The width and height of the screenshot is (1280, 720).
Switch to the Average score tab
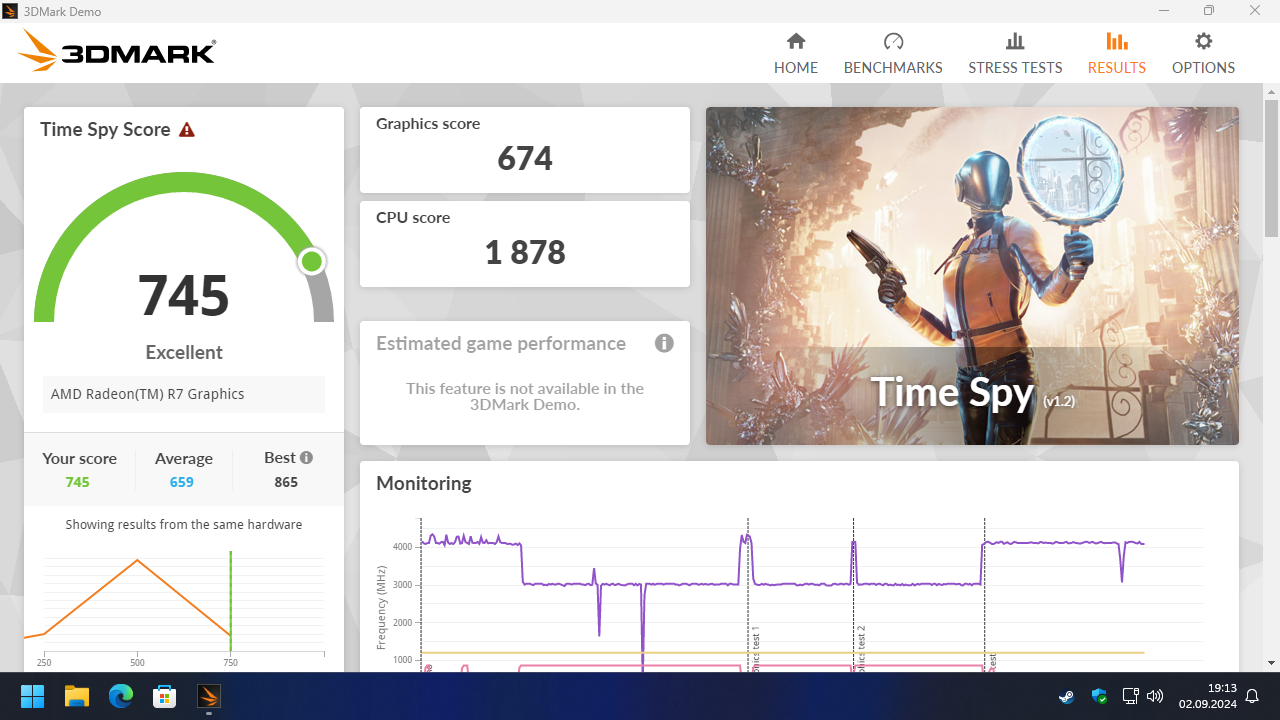coord(183,468)
